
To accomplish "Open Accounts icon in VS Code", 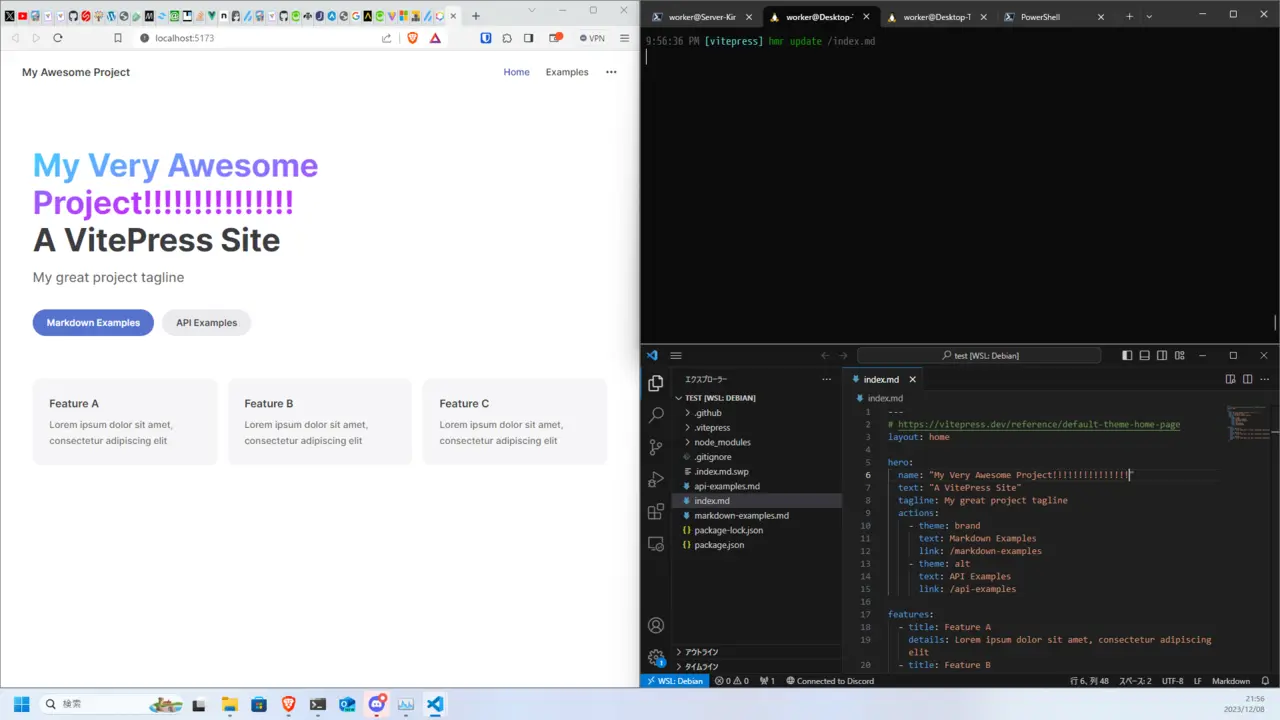I will pyautogui.click(x=656, y=626).
